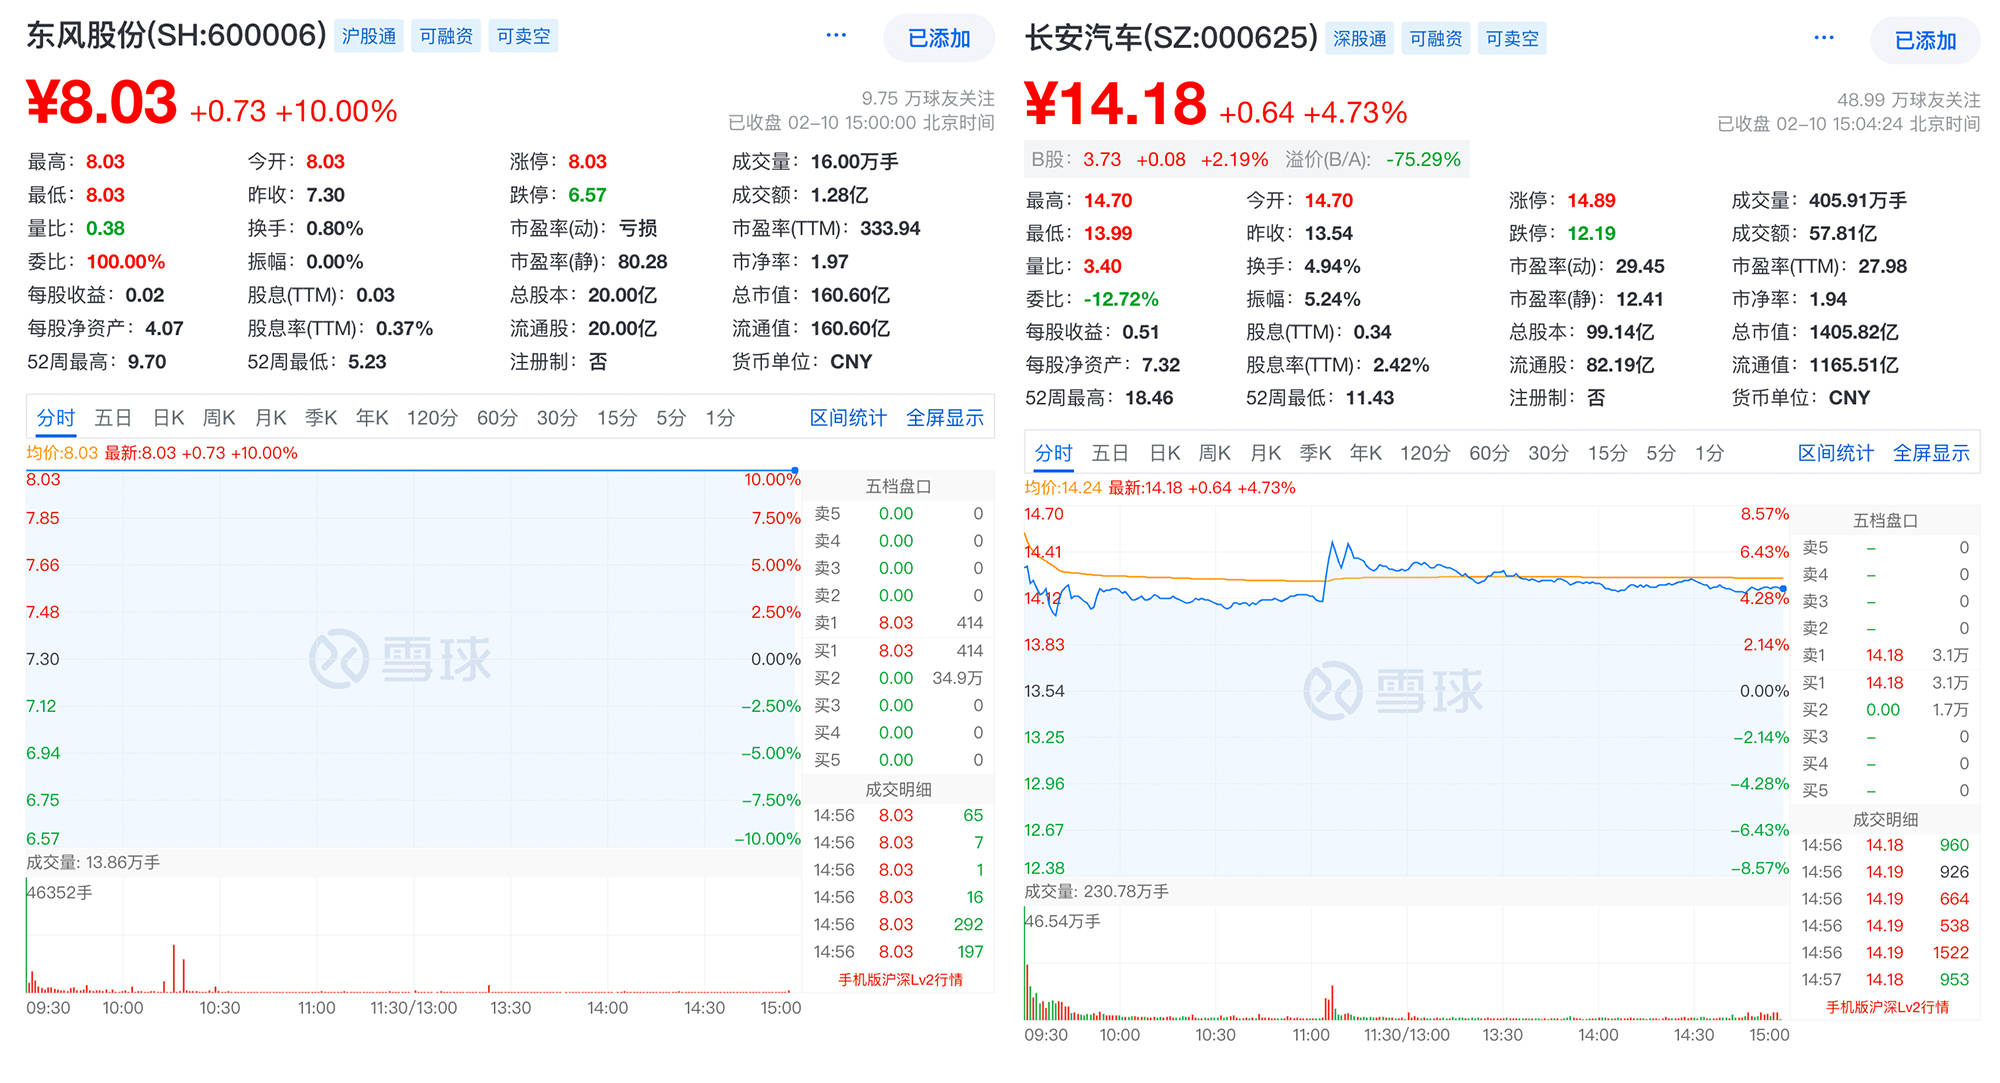Click 五档盘口 header in 长安汽车 panel
2000x1083 pixels.
pyautogui.click(x=1885, y=520)
